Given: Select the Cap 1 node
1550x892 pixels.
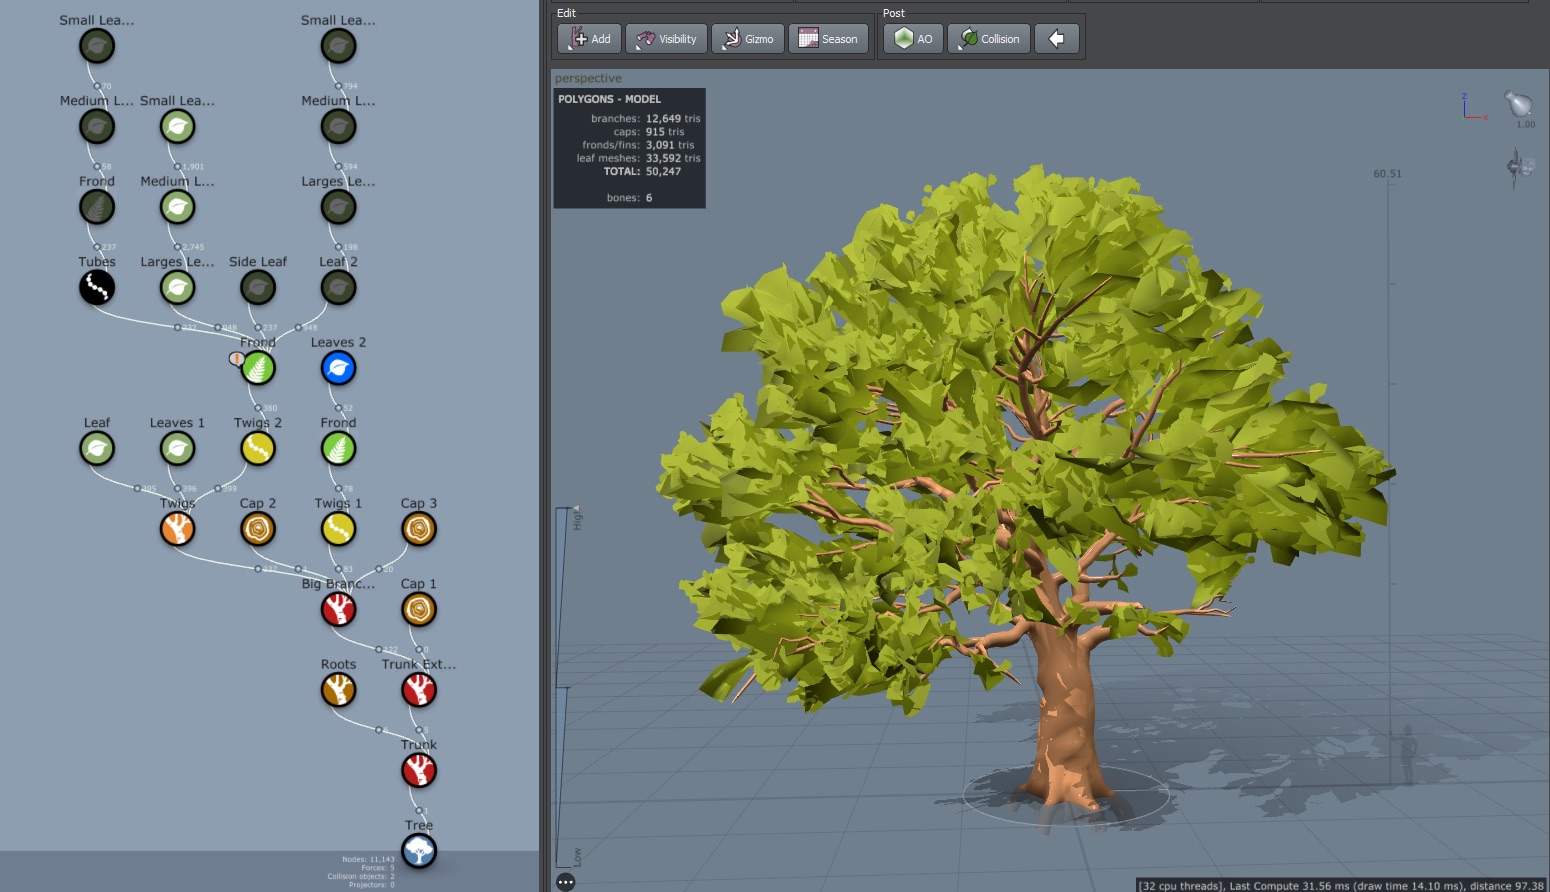Looking at the screenshot, I should (x=419, y=609).
